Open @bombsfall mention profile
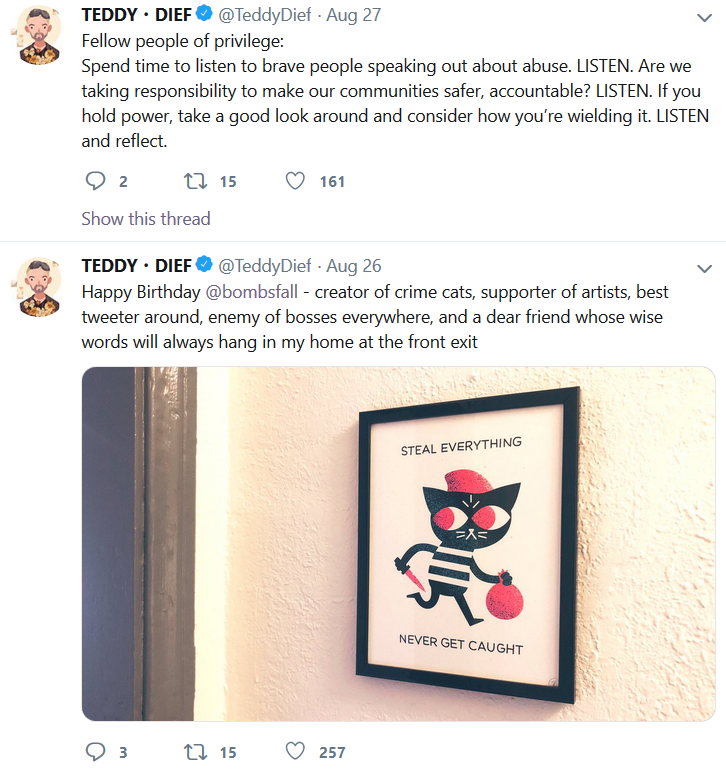The image size is (726, 771). pos(251,292)
